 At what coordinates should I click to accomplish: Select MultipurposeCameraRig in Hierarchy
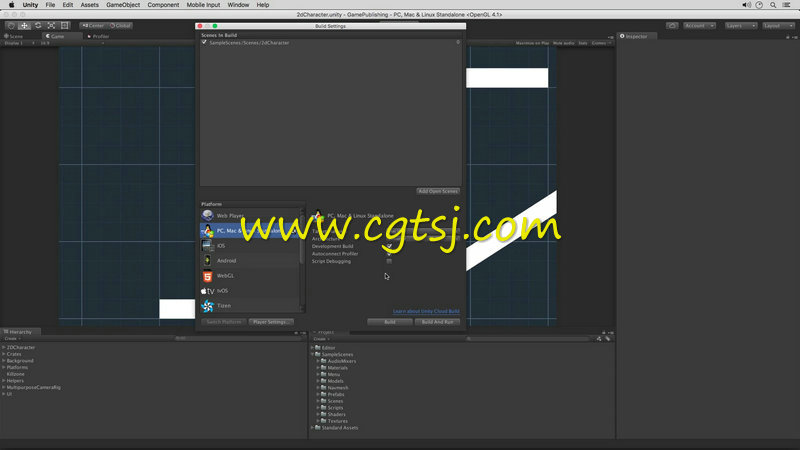pos(34,387)
